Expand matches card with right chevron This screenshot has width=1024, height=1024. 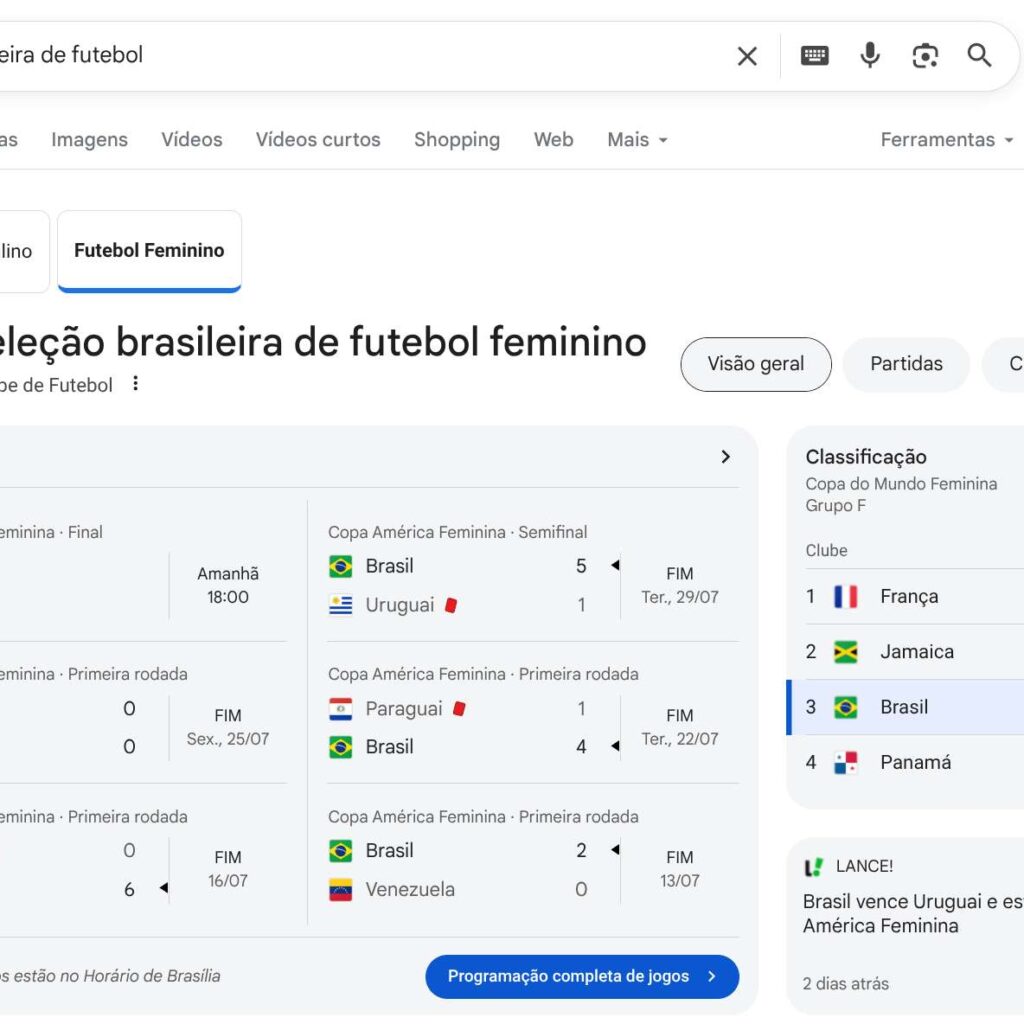(725, 457)
